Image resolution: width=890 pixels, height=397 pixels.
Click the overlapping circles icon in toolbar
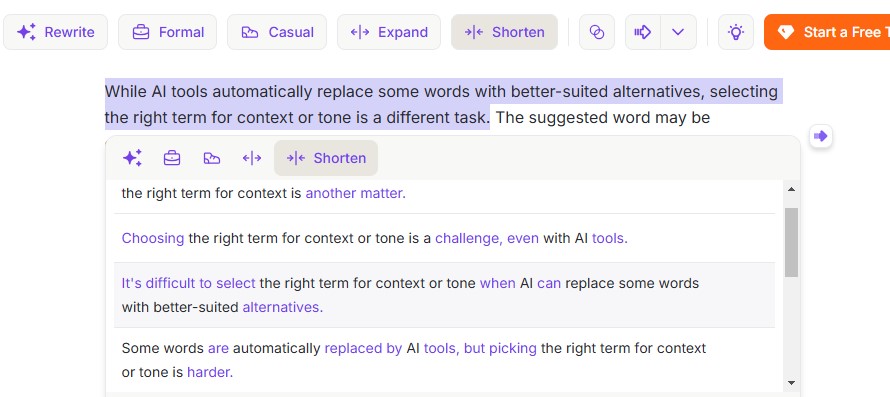point(597,32)
